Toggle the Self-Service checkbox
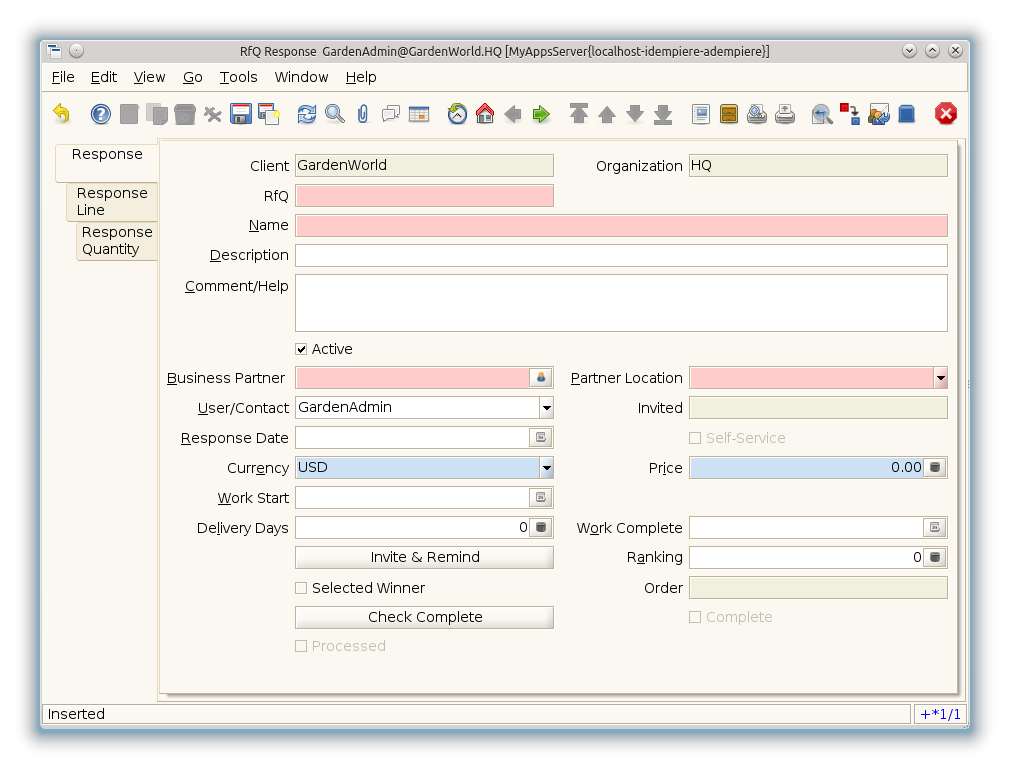This screenshot has width=1010, height=769. [696, 438]
